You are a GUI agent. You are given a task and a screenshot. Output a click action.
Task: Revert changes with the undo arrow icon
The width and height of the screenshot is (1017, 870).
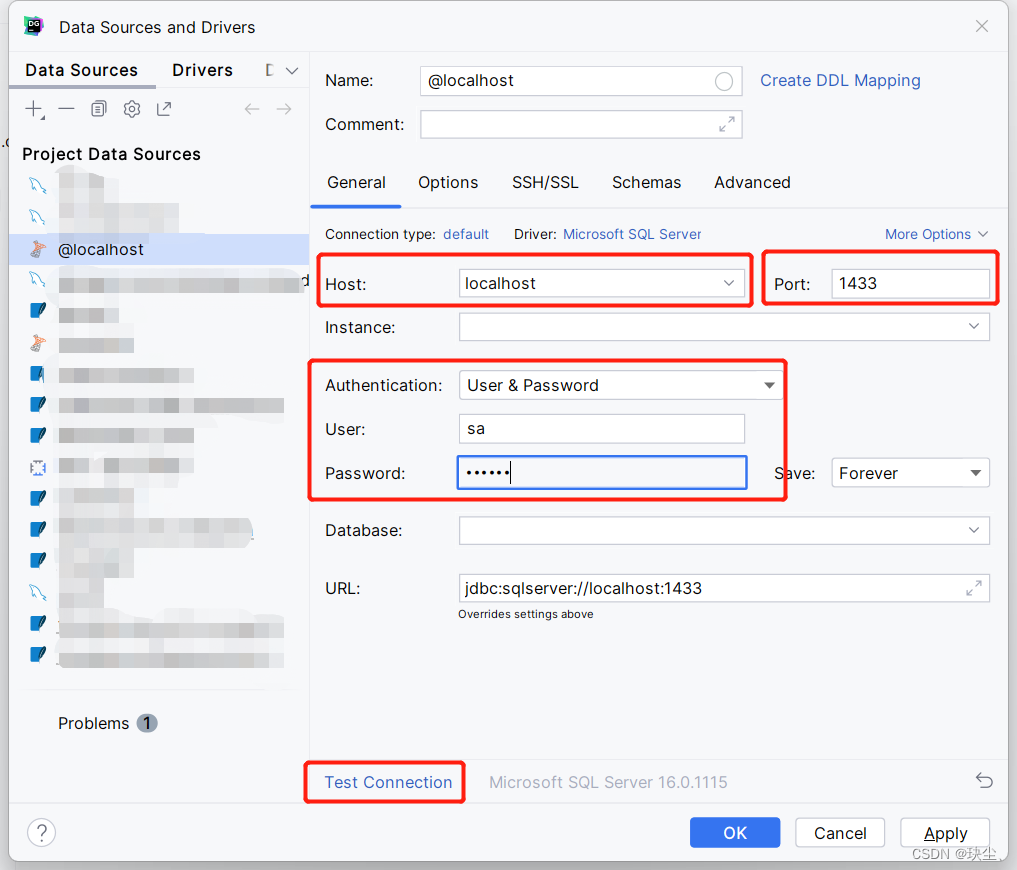(x=983, y=781)
